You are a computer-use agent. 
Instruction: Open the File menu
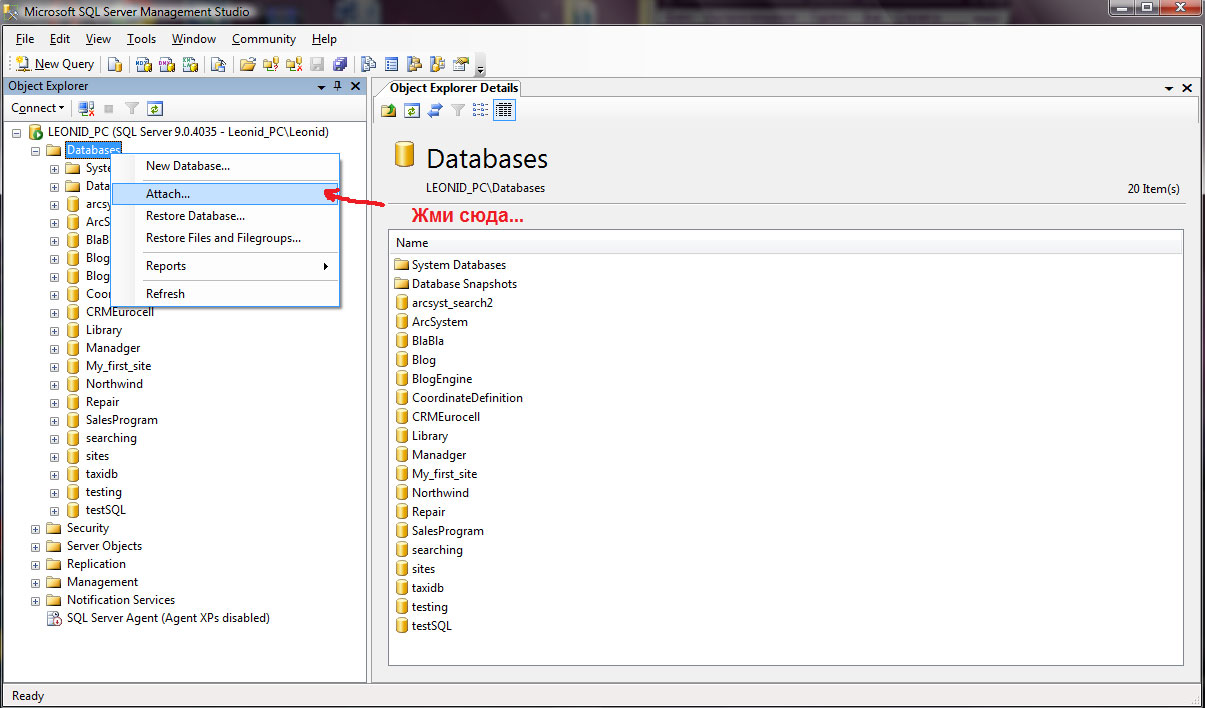[x=25, y=39]
